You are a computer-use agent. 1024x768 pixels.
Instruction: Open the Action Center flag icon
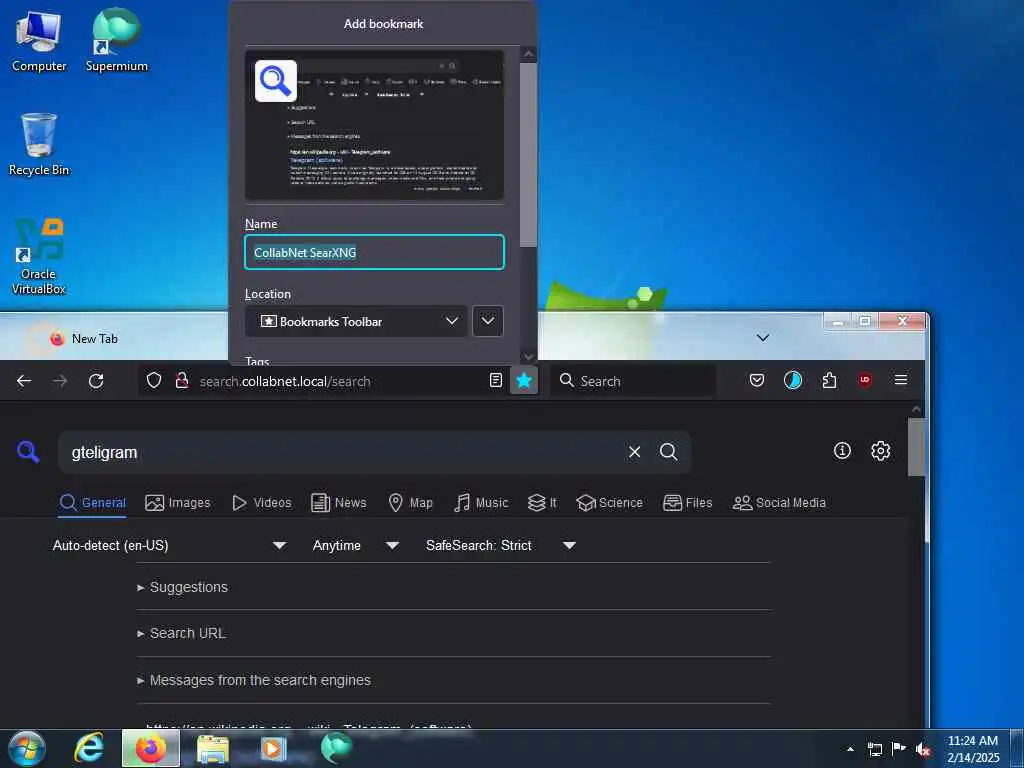[899, 749]
